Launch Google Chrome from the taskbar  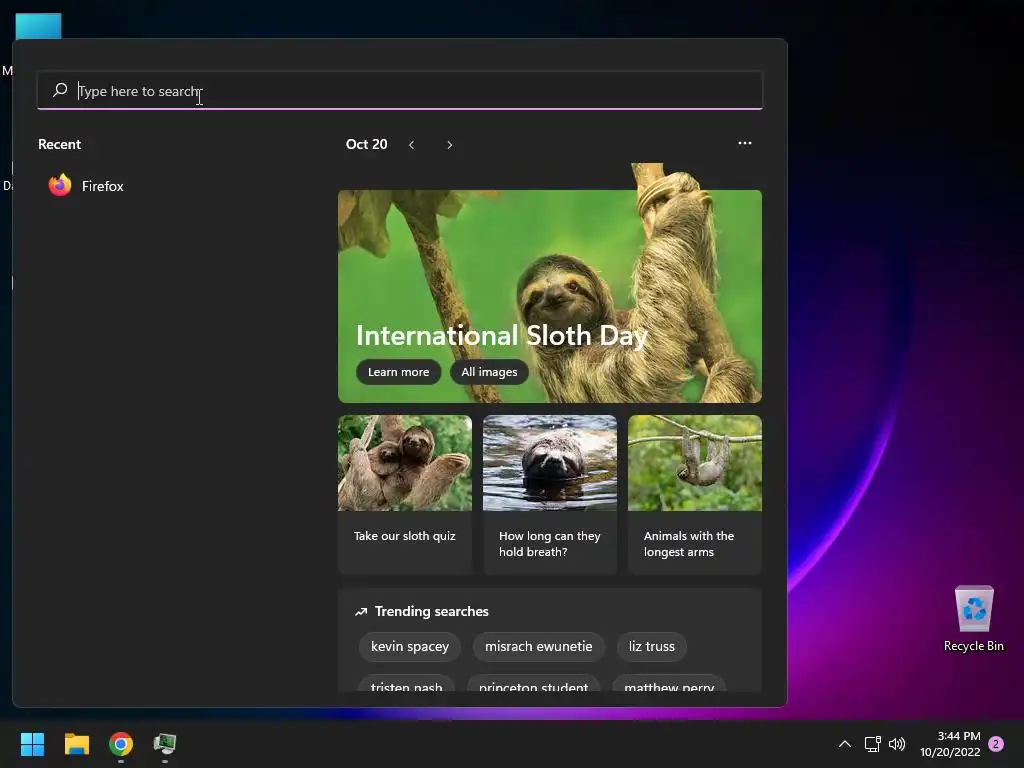coord(121,744)
